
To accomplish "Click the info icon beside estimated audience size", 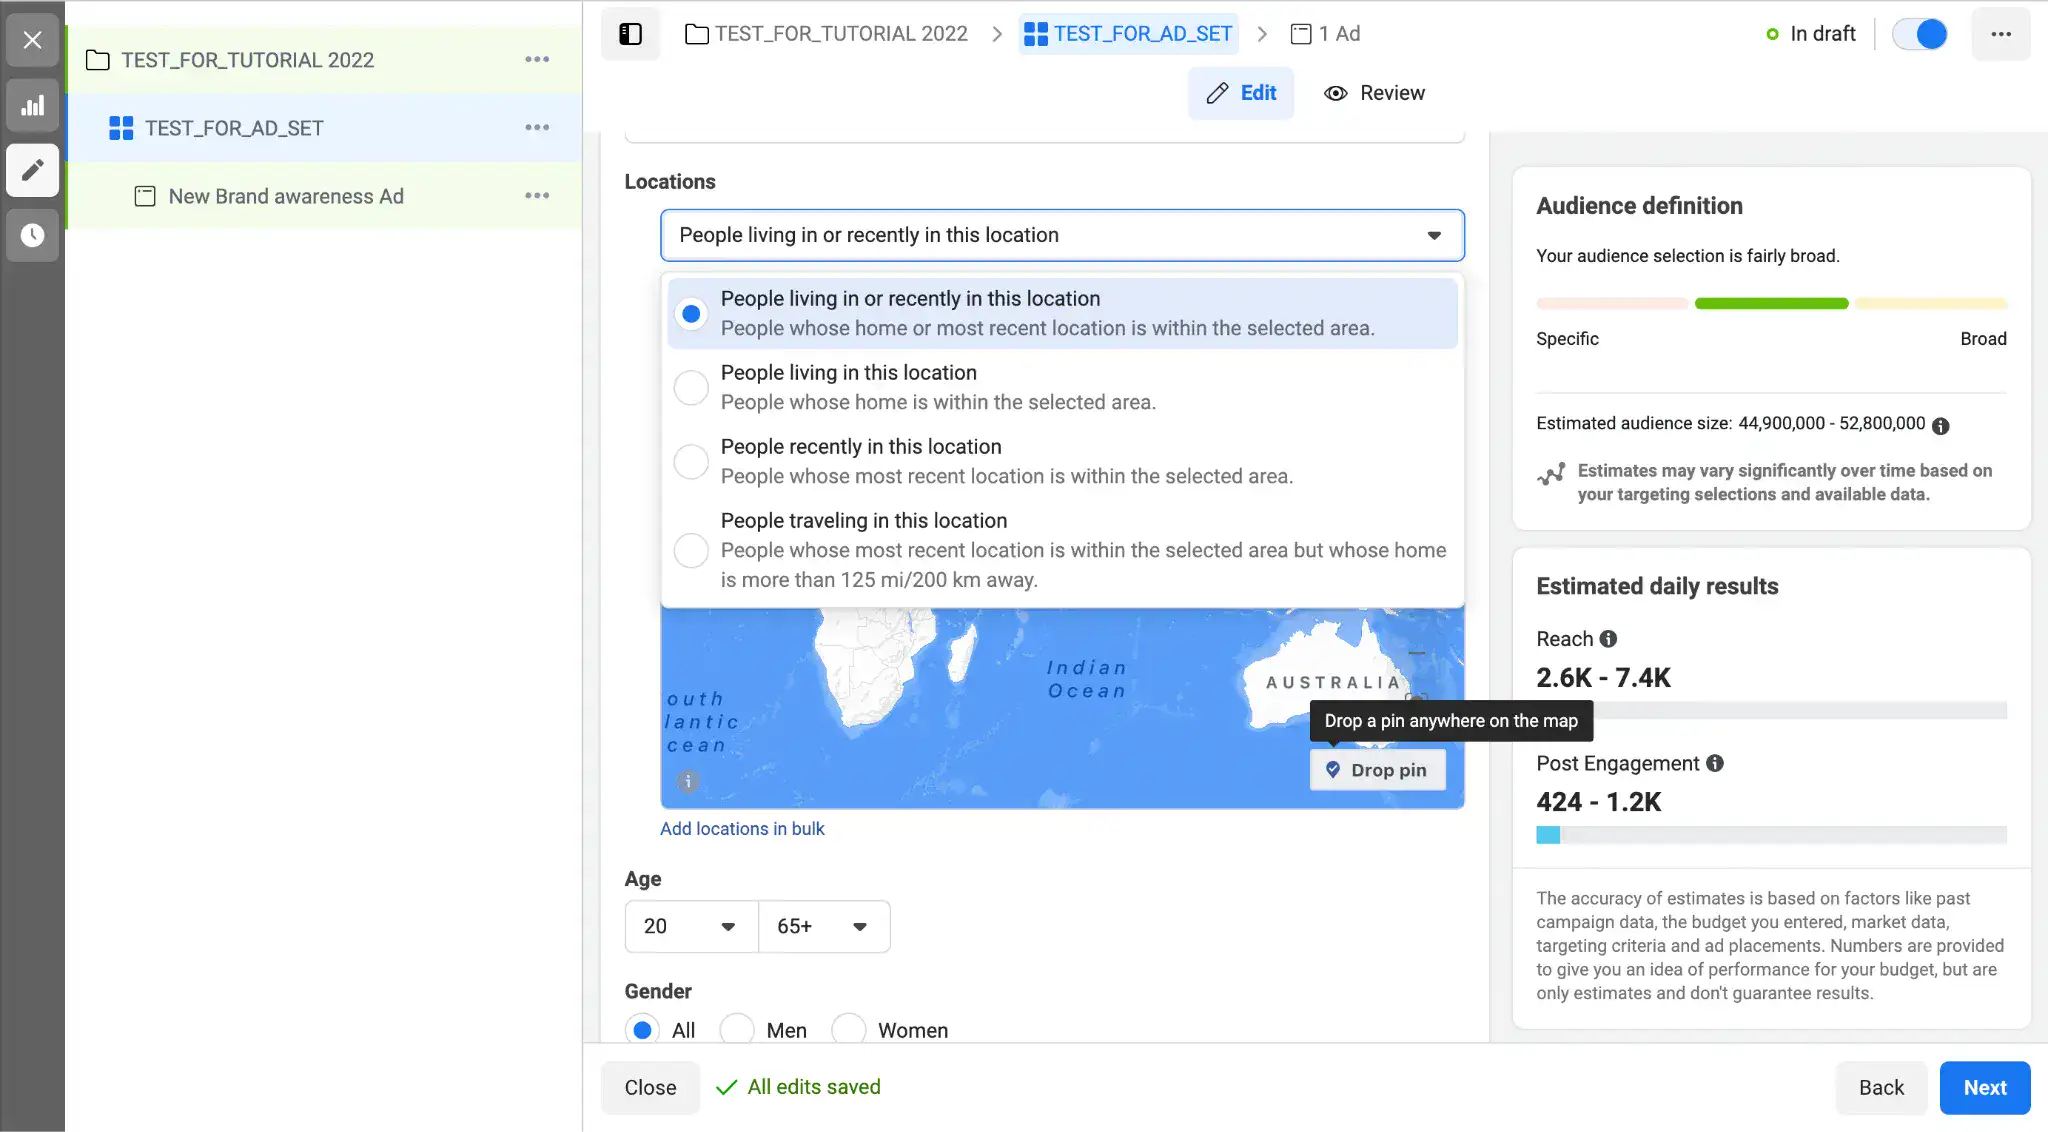I will tap(1941, 425).
